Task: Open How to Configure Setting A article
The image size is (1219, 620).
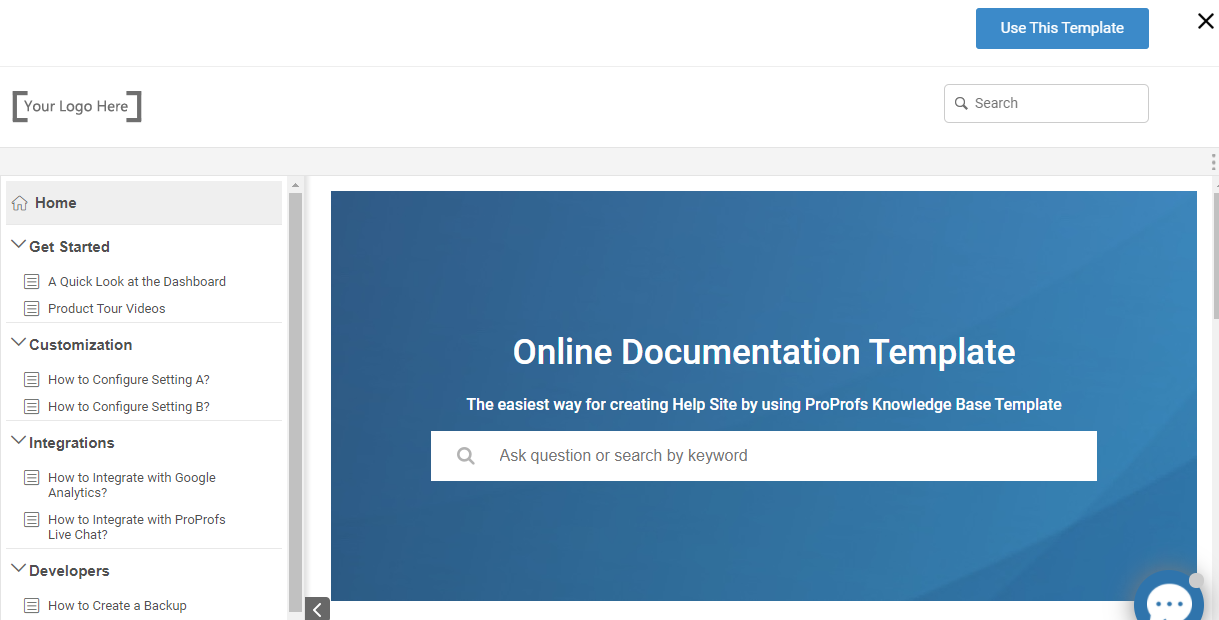Action: (129, 380)
